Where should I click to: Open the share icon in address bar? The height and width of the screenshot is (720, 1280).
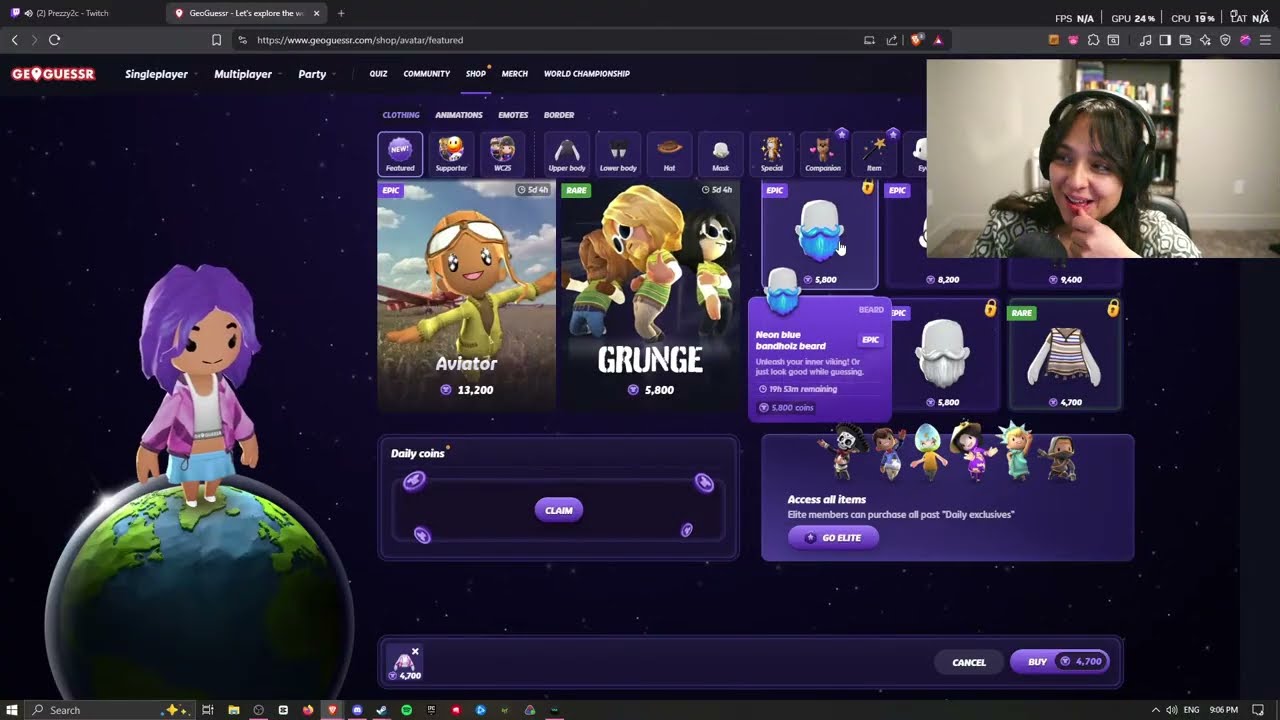coord(891,40)
